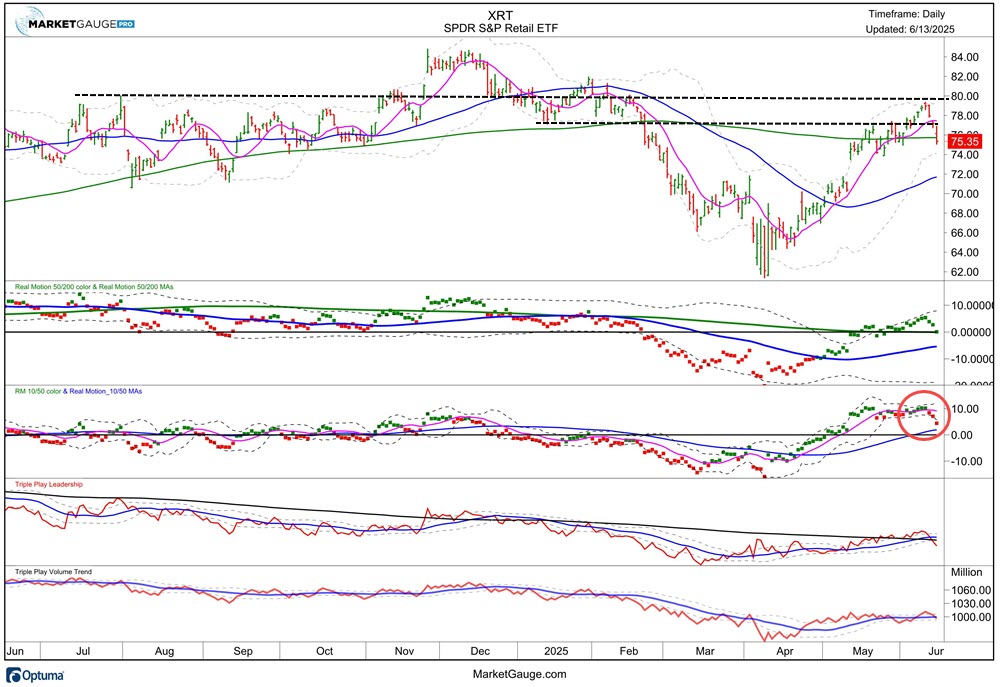Click the Triple Play Volume Trend label

pos(52,572)
